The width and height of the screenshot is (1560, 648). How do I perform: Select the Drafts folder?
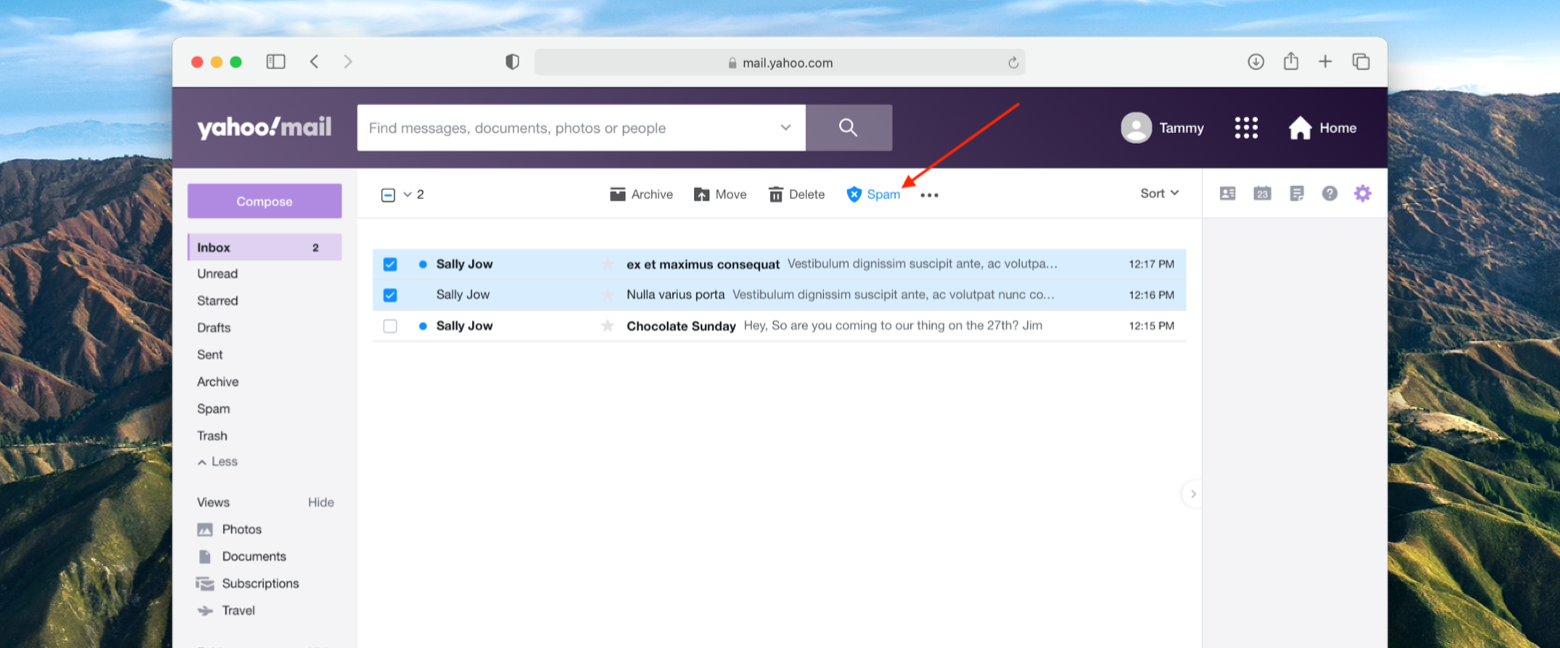point(214,328)
